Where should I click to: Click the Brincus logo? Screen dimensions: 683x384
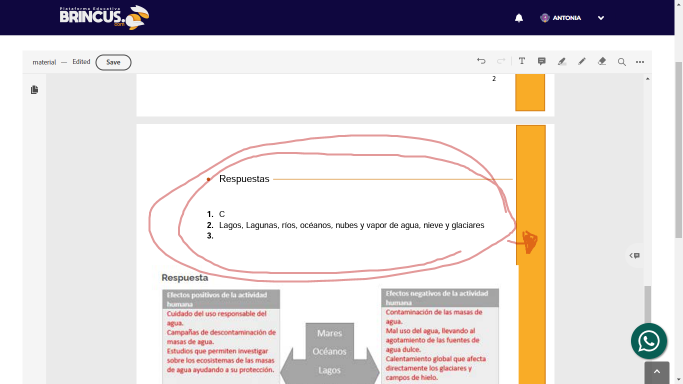click(x=104, y=17)
